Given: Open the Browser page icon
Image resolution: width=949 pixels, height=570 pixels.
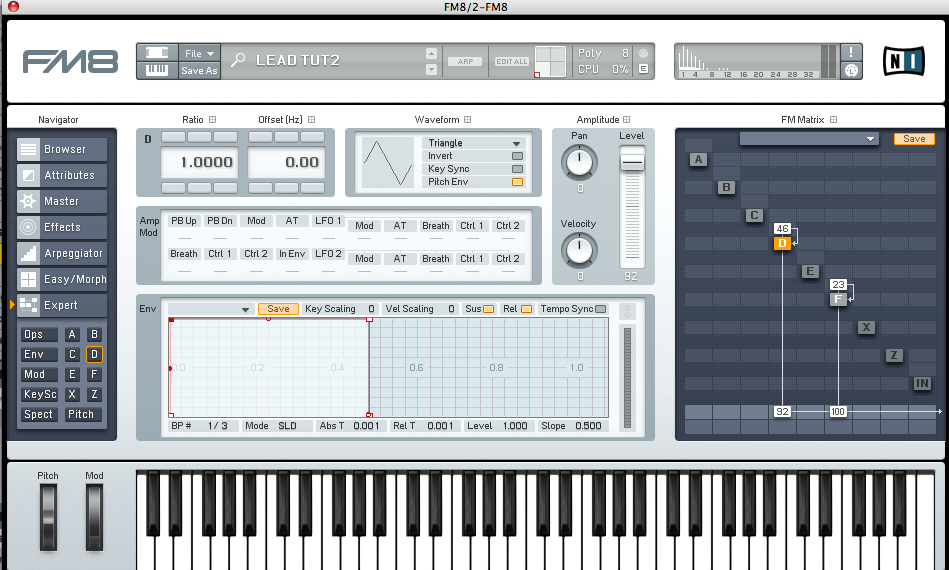Looking at the screenshot, I should pos(28,149).
